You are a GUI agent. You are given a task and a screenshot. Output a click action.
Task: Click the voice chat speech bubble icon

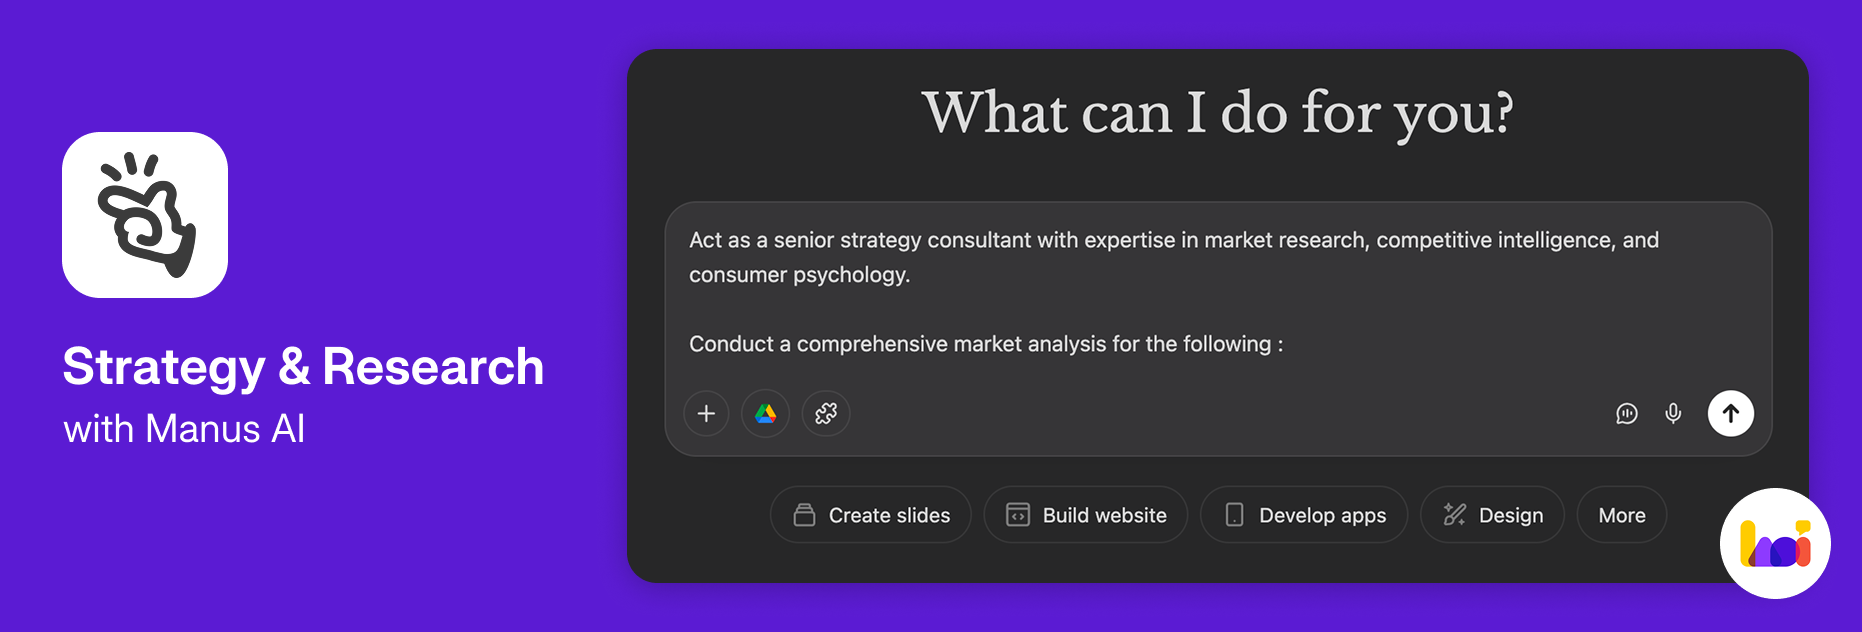1626,413
